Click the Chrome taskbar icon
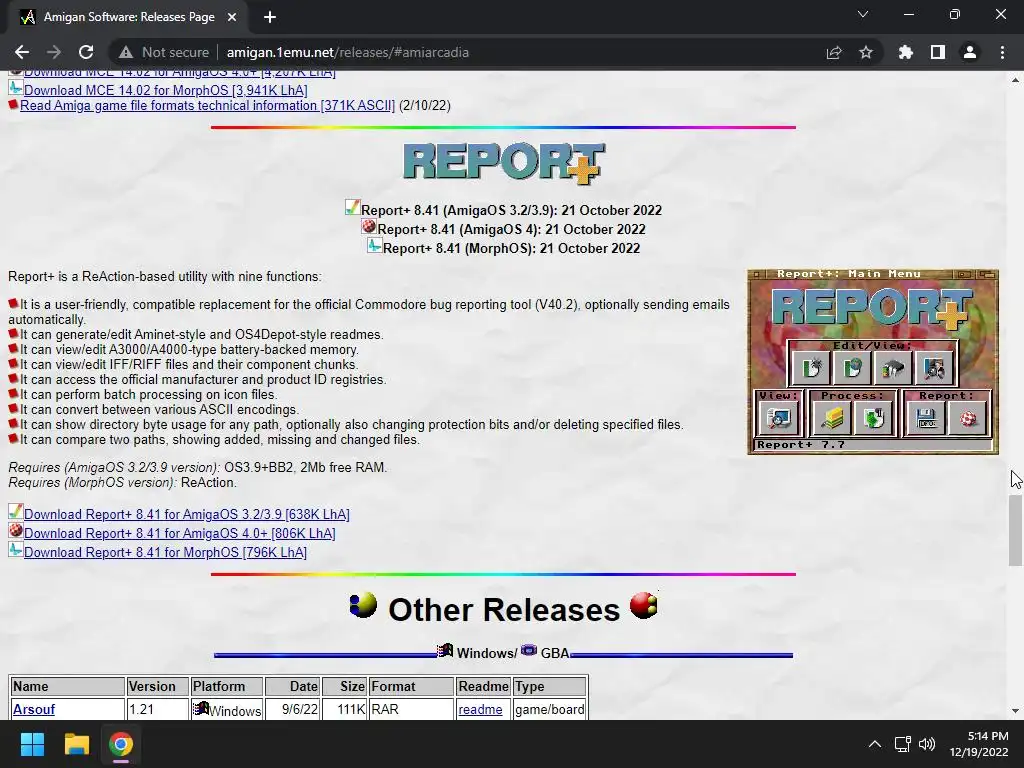This screenshot has width=1024, height=768. (121, 744)
